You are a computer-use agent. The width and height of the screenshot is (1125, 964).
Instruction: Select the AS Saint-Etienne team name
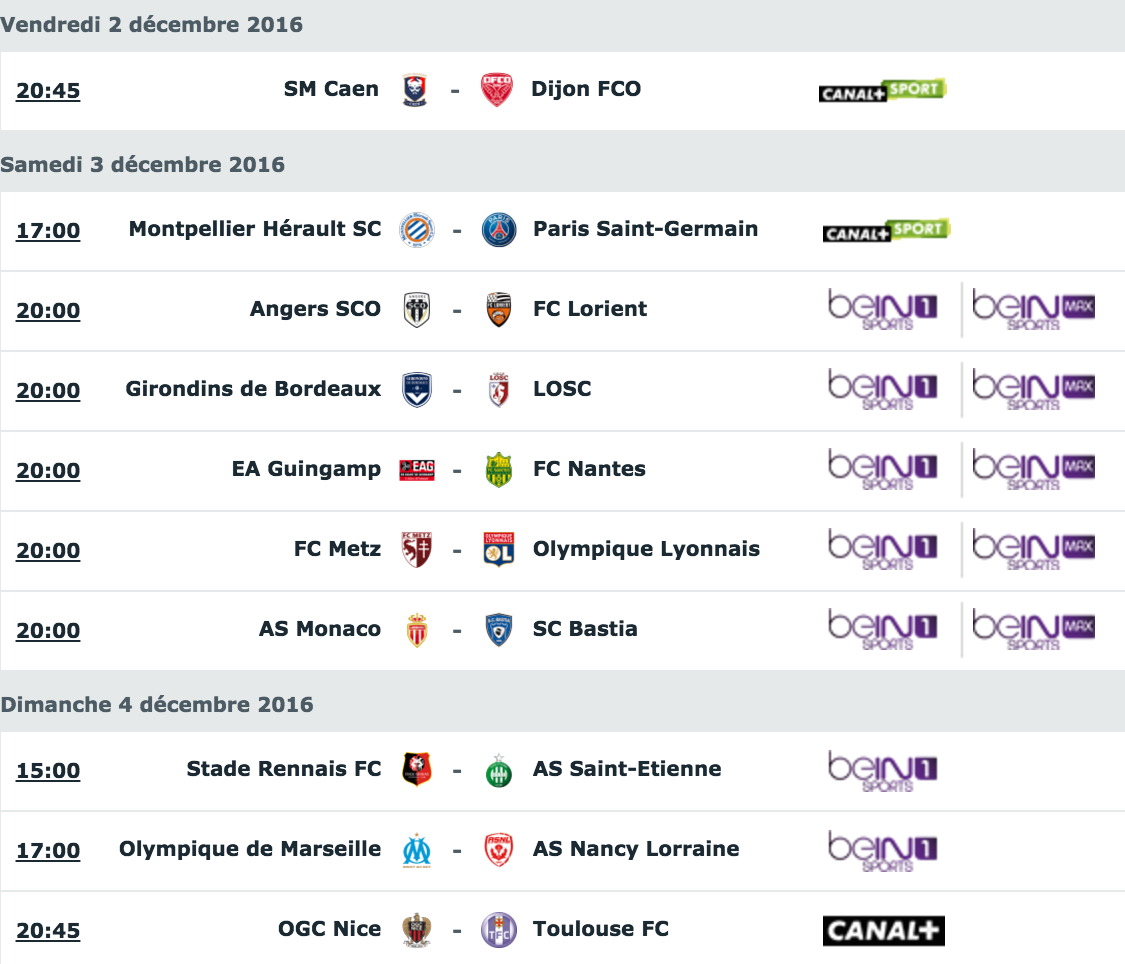click(x=627, y=769)
